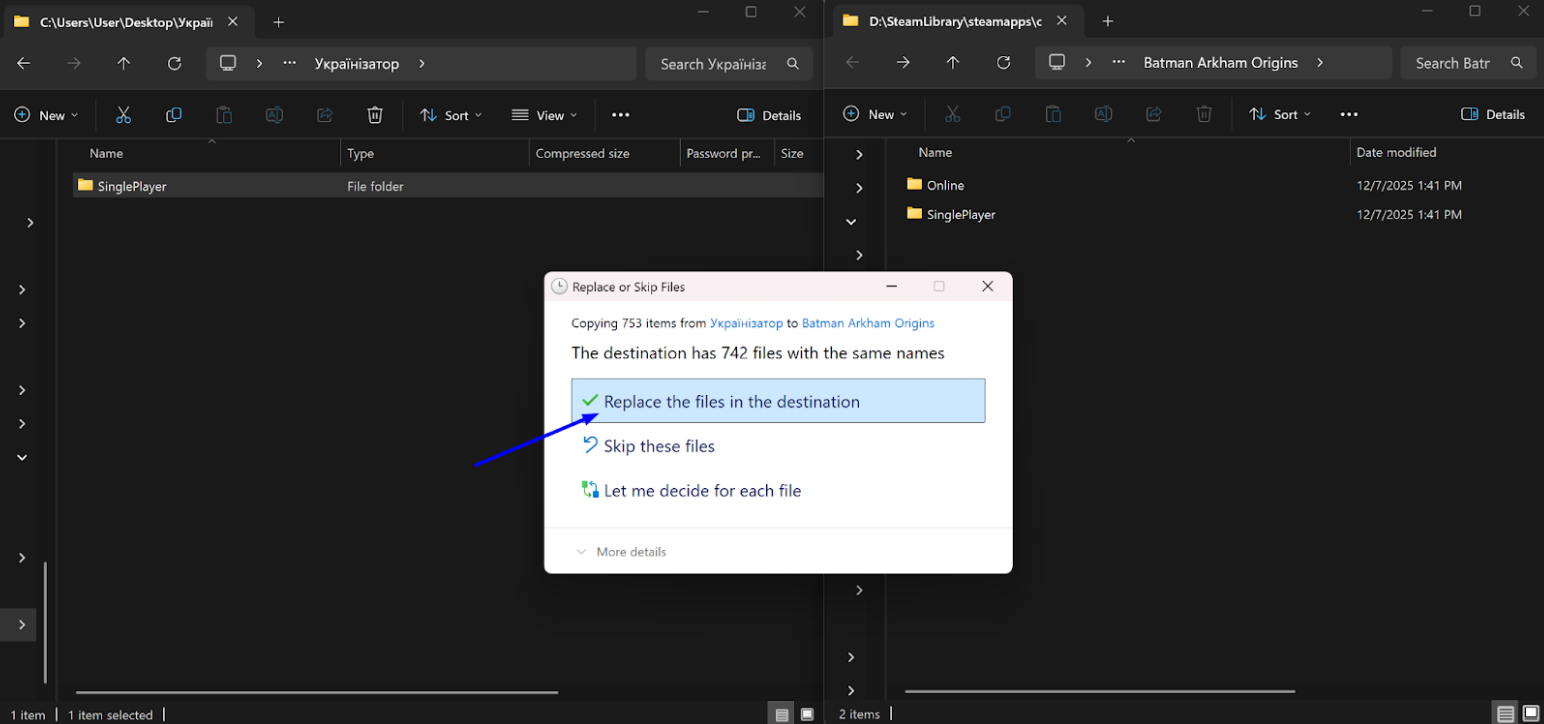Click the share icon in the Українізатор window

tap(324, 115)
